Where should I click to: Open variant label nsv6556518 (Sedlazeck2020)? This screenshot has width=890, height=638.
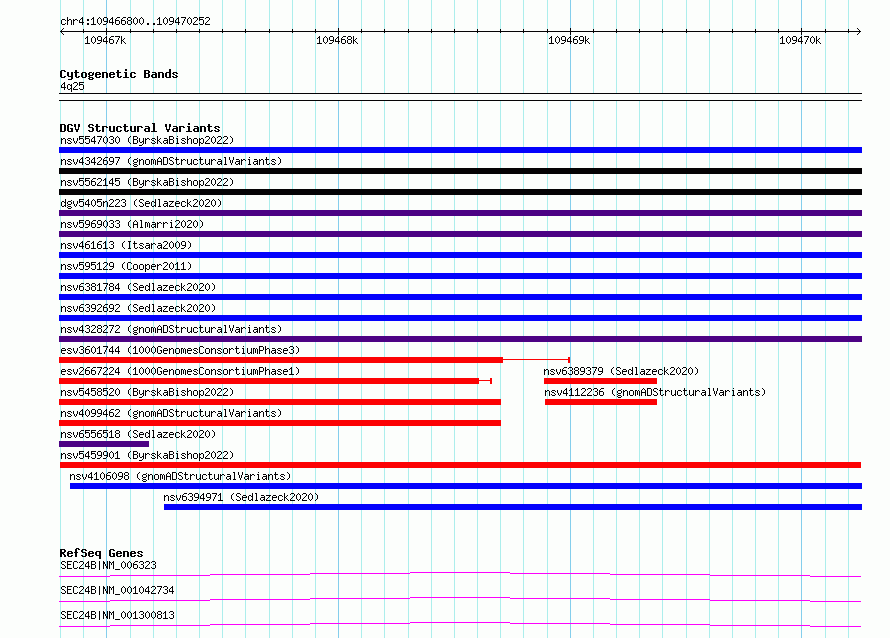[138, 434]
